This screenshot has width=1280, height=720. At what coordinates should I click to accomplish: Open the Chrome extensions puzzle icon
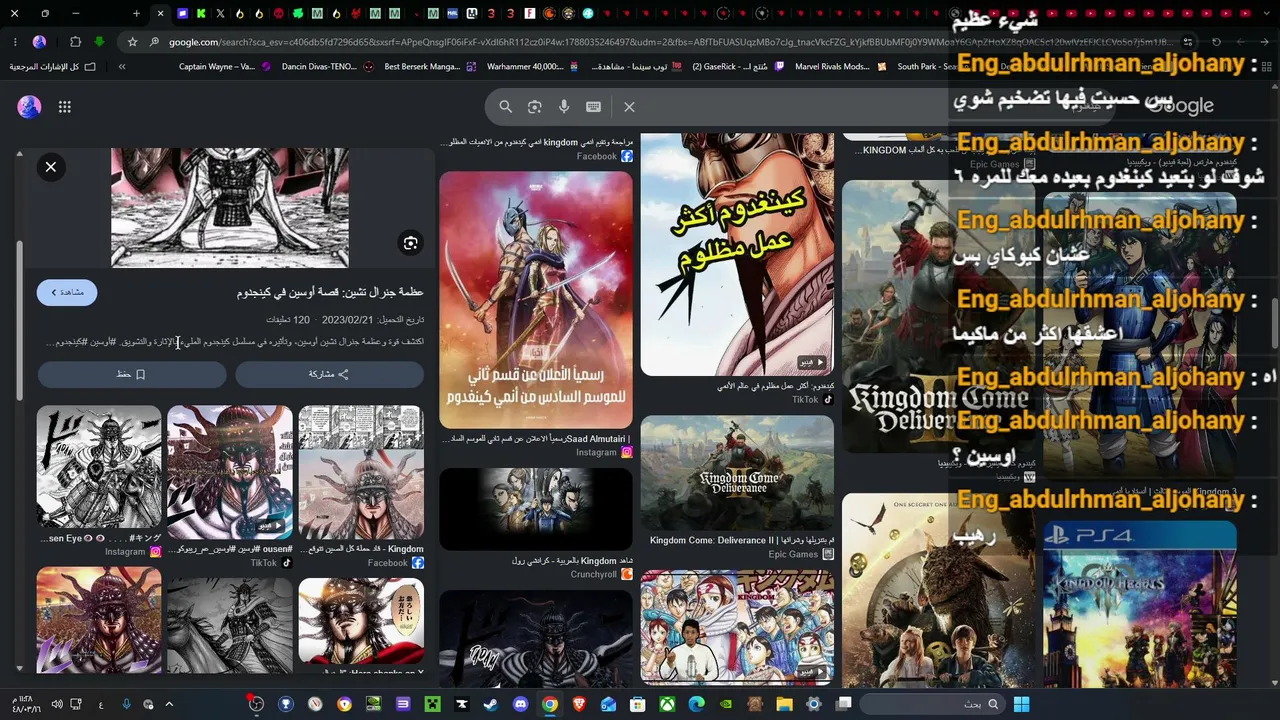tap(75, 42)
